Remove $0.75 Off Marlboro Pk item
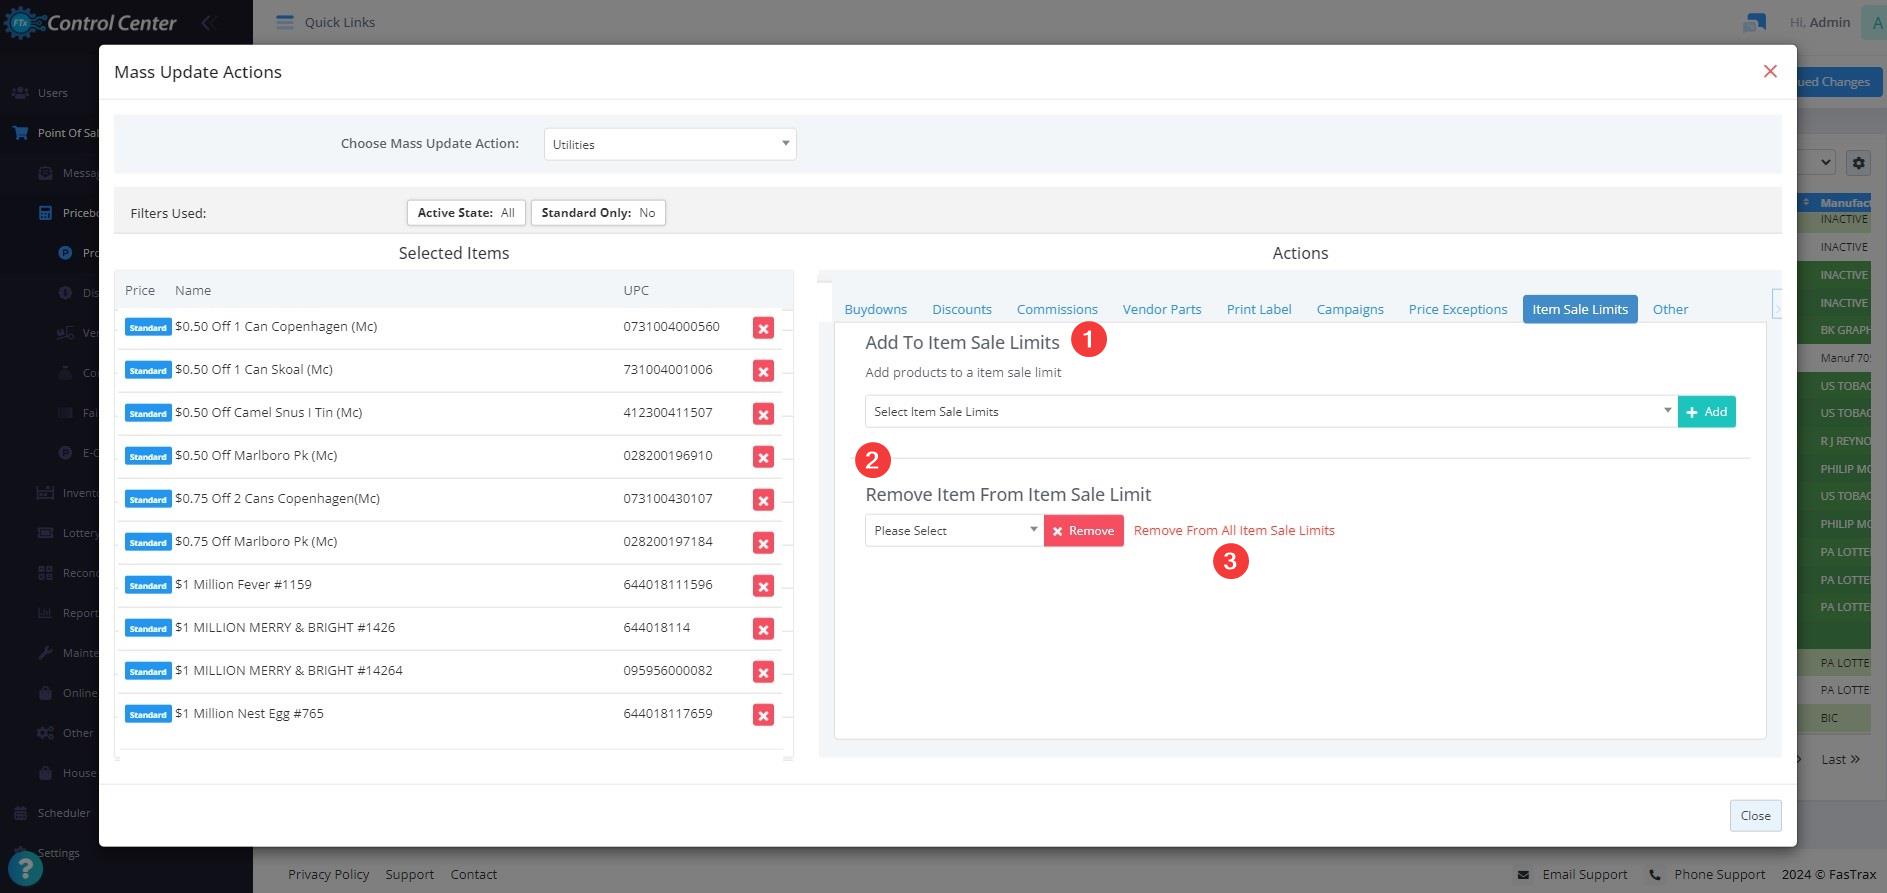The image size is (1887, 893). 763,543
